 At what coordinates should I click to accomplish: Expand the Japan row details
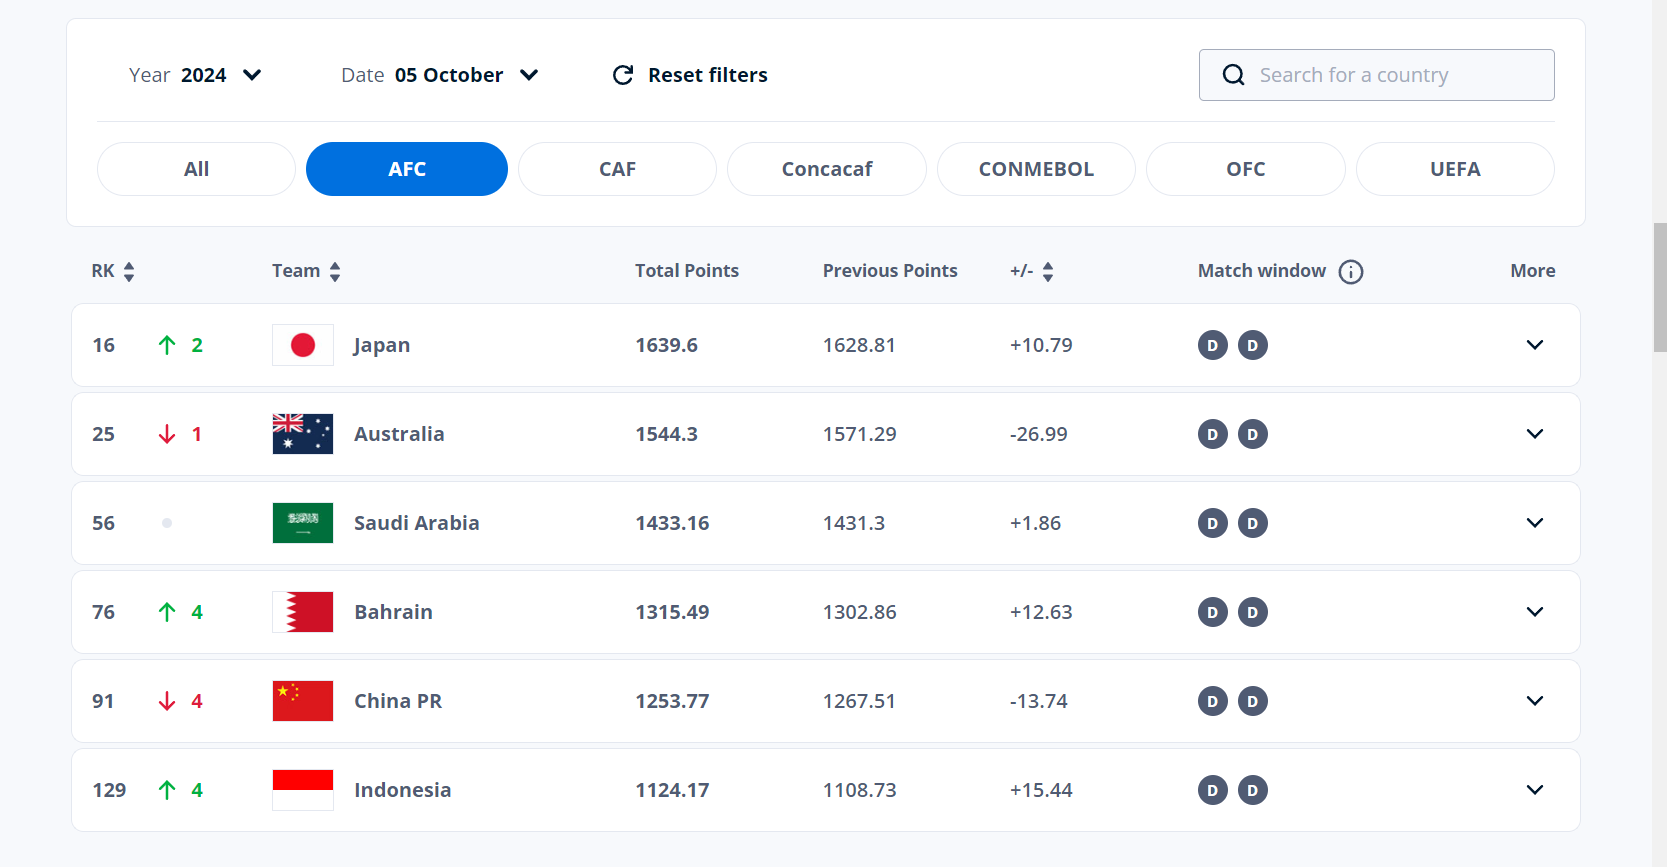(1534, 345)
